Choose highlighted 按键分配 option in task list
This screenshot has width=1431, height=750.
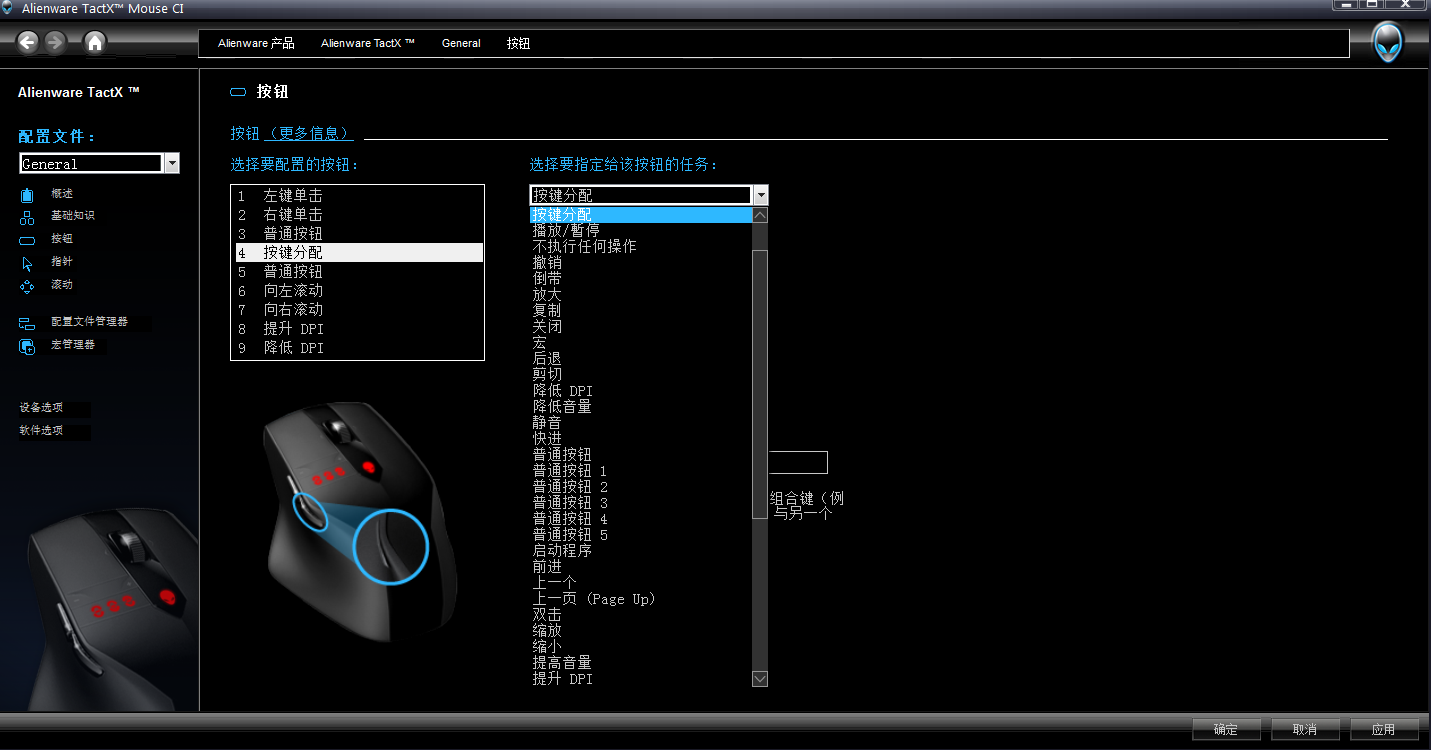pyautogui.click(x=641, y=215)
